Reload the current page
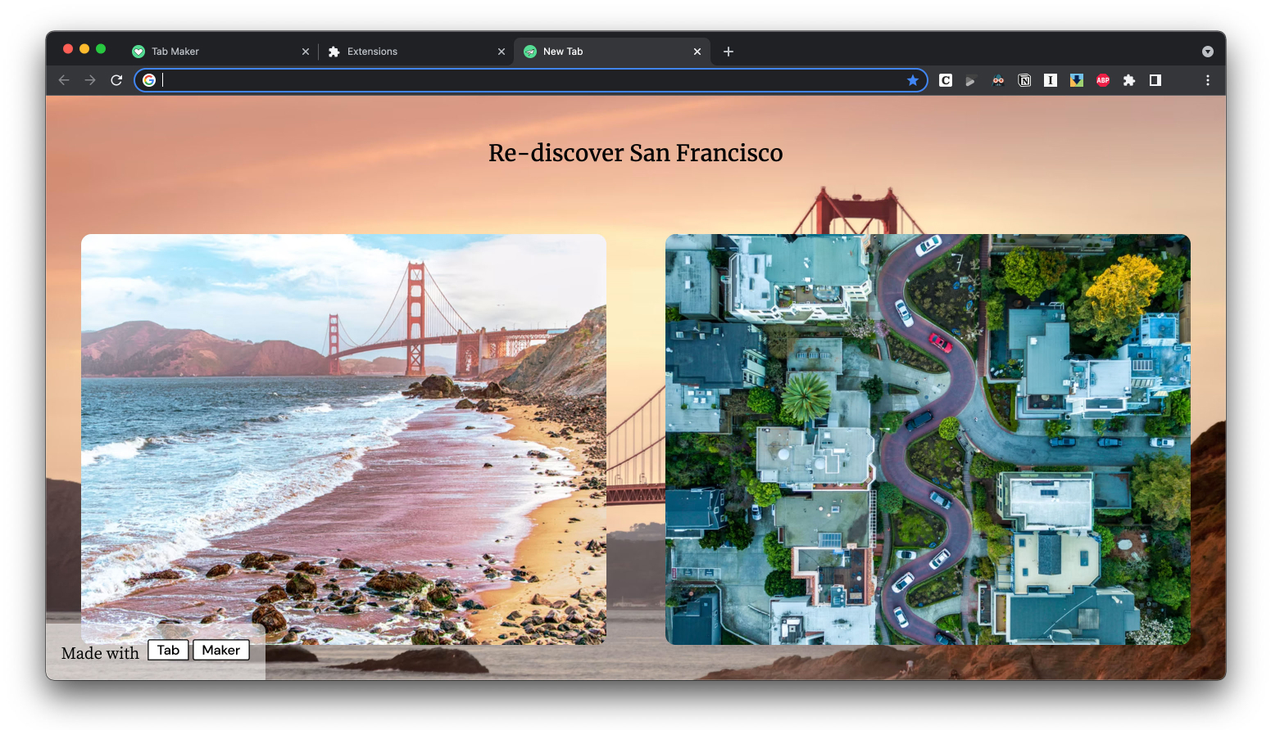1280x730 pixels. [x=116, y=80]
